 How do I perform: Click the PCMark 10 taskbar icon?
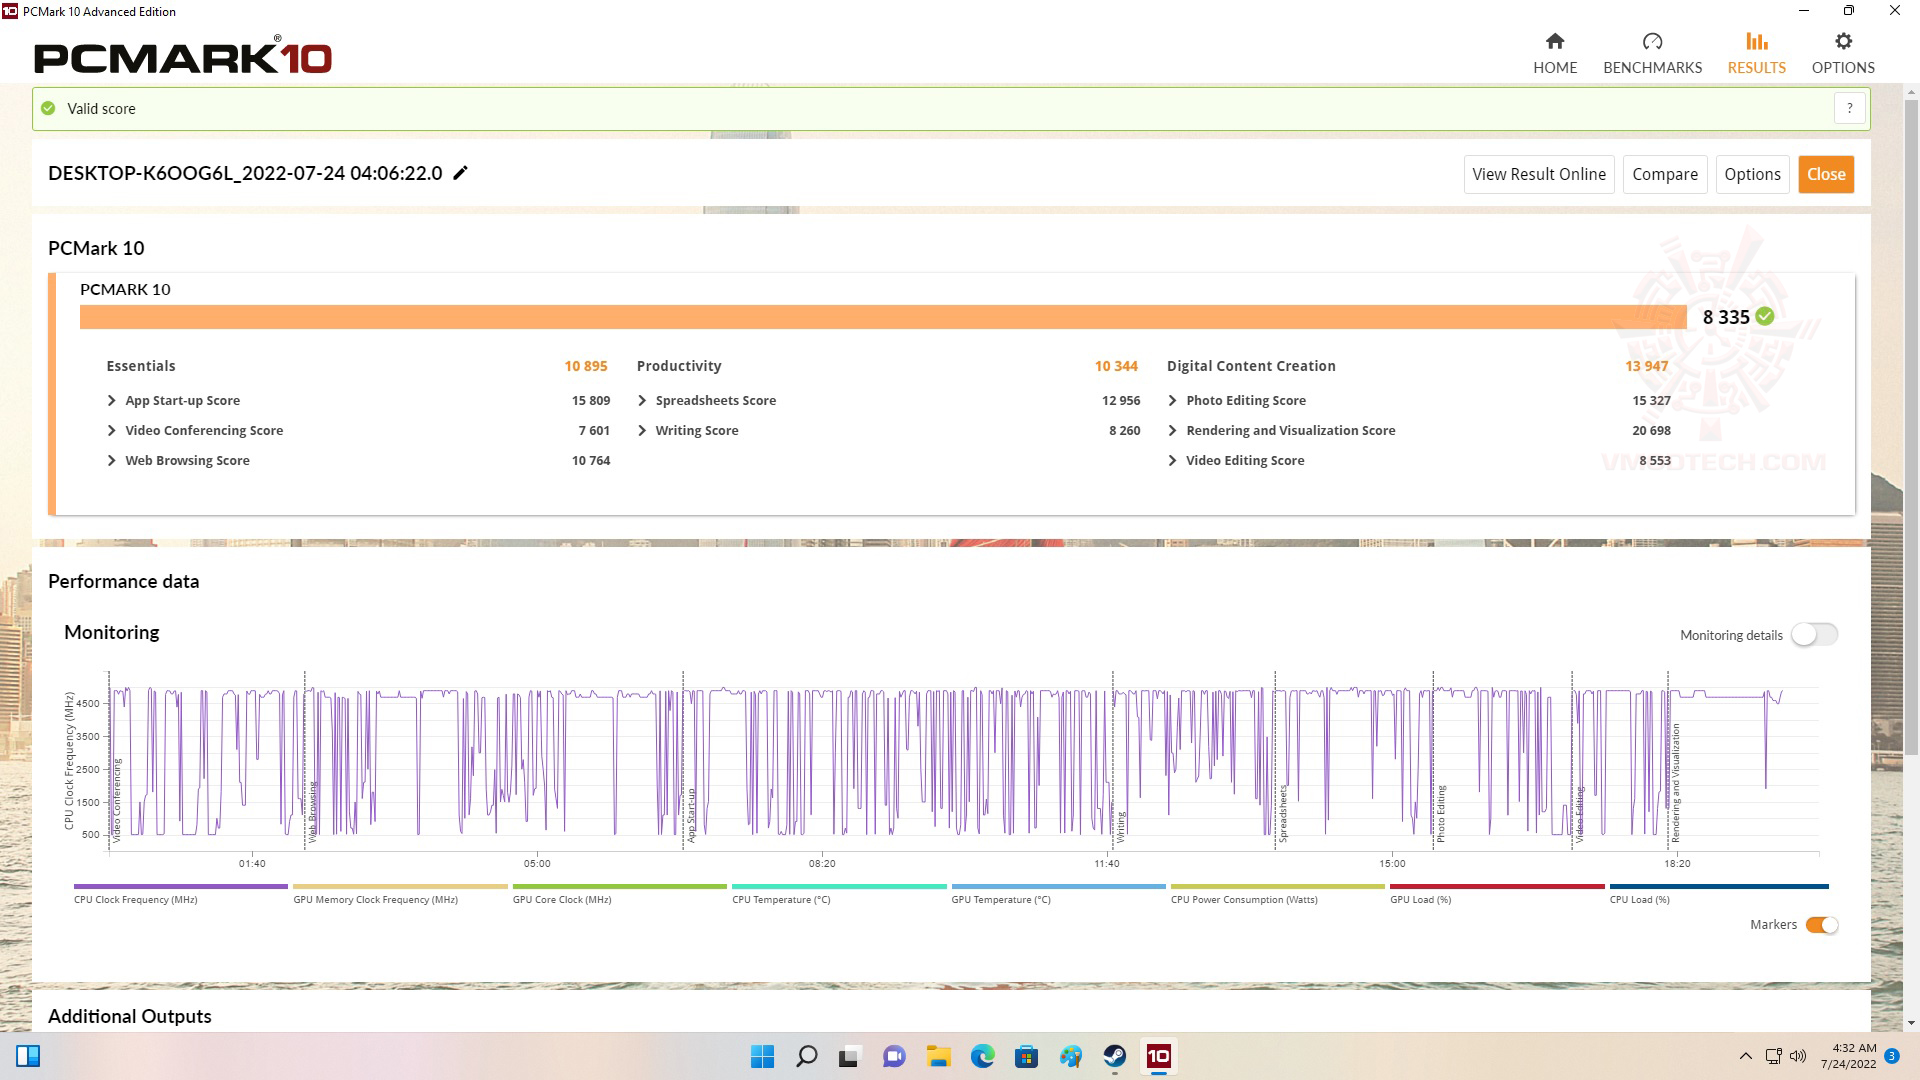pyautogui.click(x=1158, y=1056)
